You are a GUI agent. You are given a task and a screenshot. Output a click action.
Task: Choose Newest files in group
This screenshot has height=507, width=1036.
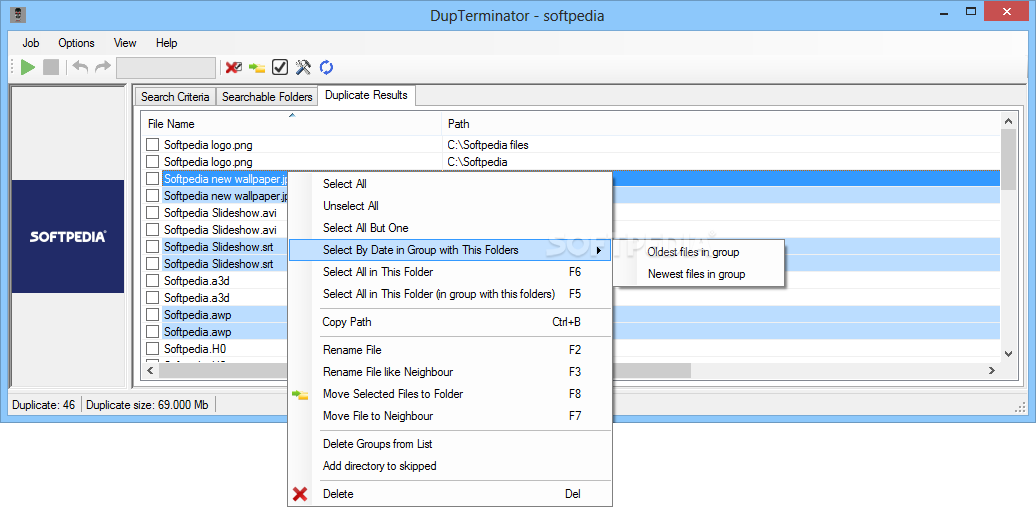pyautogui.click(x=696, y=274)
